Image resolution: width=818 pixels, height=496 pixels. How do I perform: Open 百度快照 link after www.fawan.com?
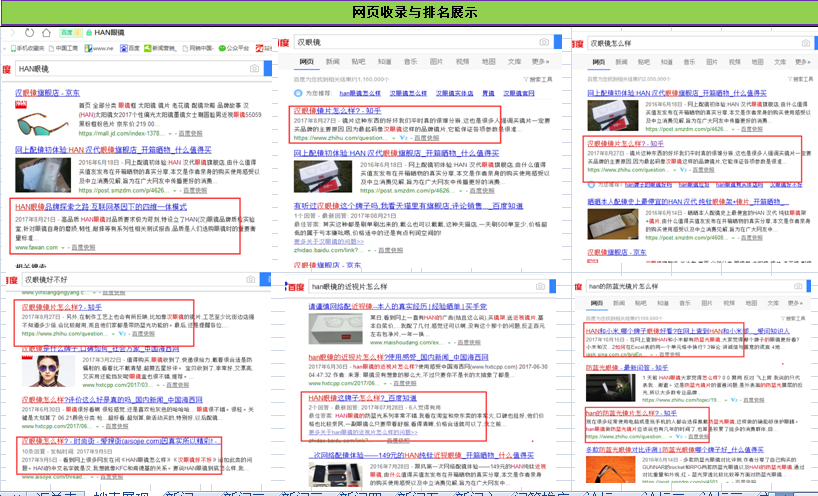pos(83,248)
